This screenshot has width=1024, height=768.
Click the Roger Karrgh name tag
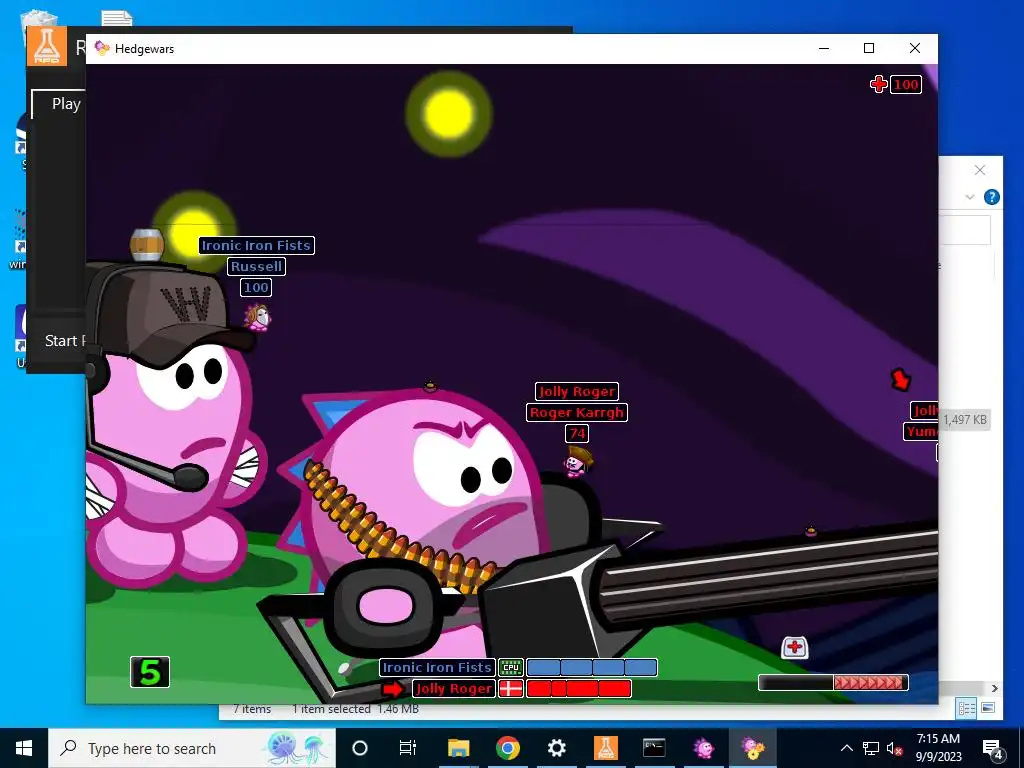[577, 412]
